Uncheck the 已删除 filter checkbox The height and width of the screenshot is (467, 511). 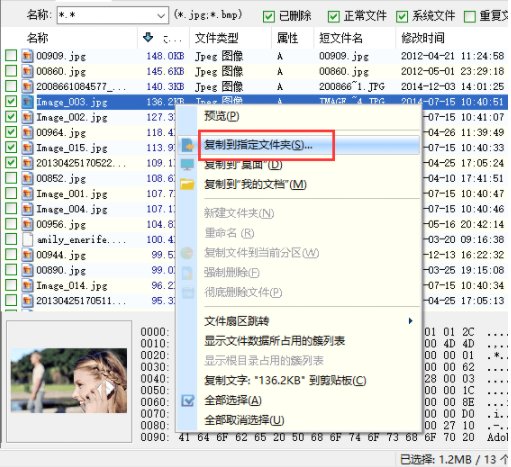[x=269, y=16]
